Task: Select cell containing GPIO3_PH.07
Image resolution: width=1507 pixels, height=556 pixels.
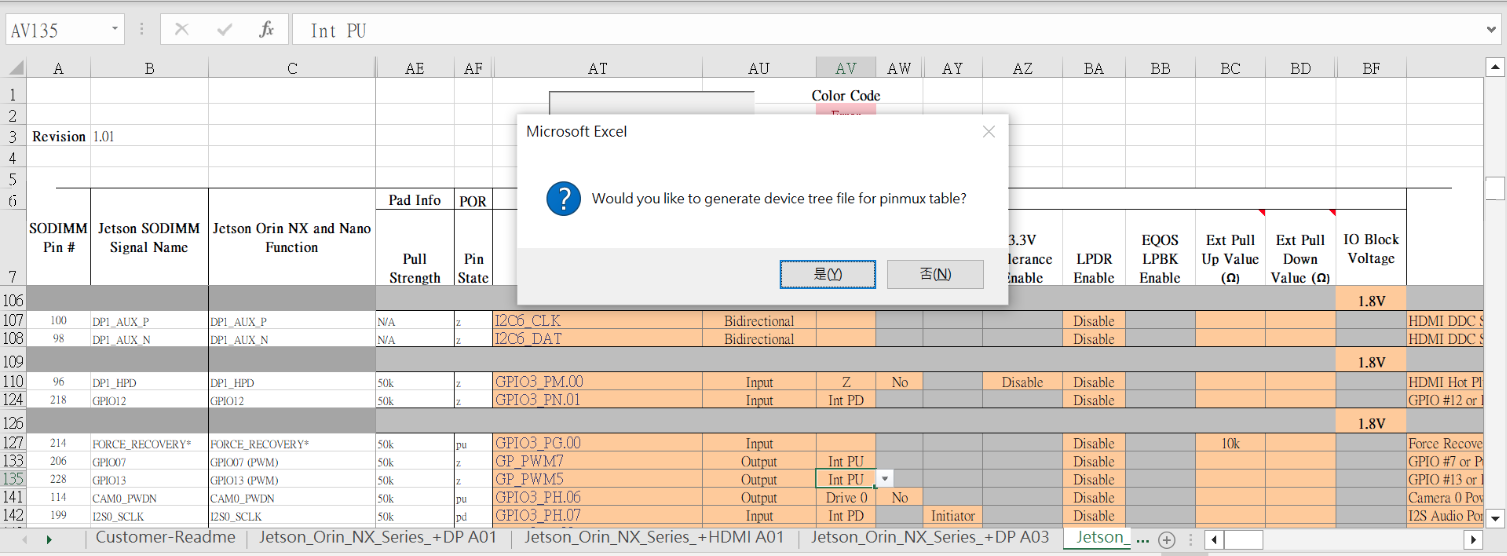Action: pos(597,515)
